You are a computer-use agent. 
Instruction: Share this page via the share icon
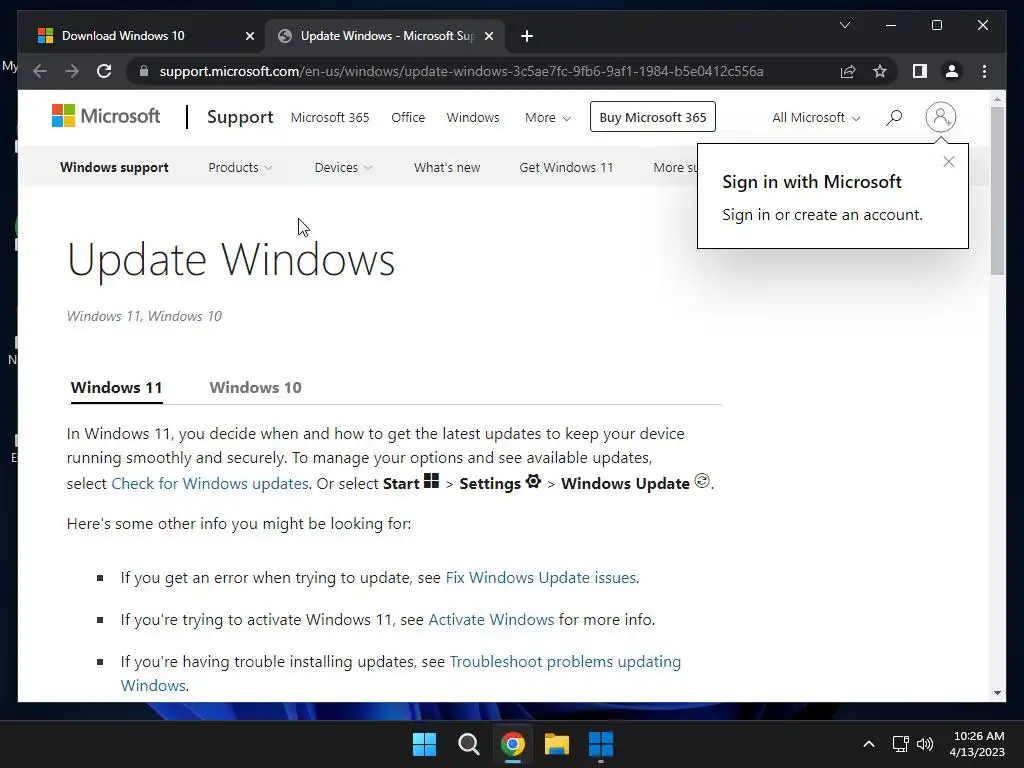[848, 71]
